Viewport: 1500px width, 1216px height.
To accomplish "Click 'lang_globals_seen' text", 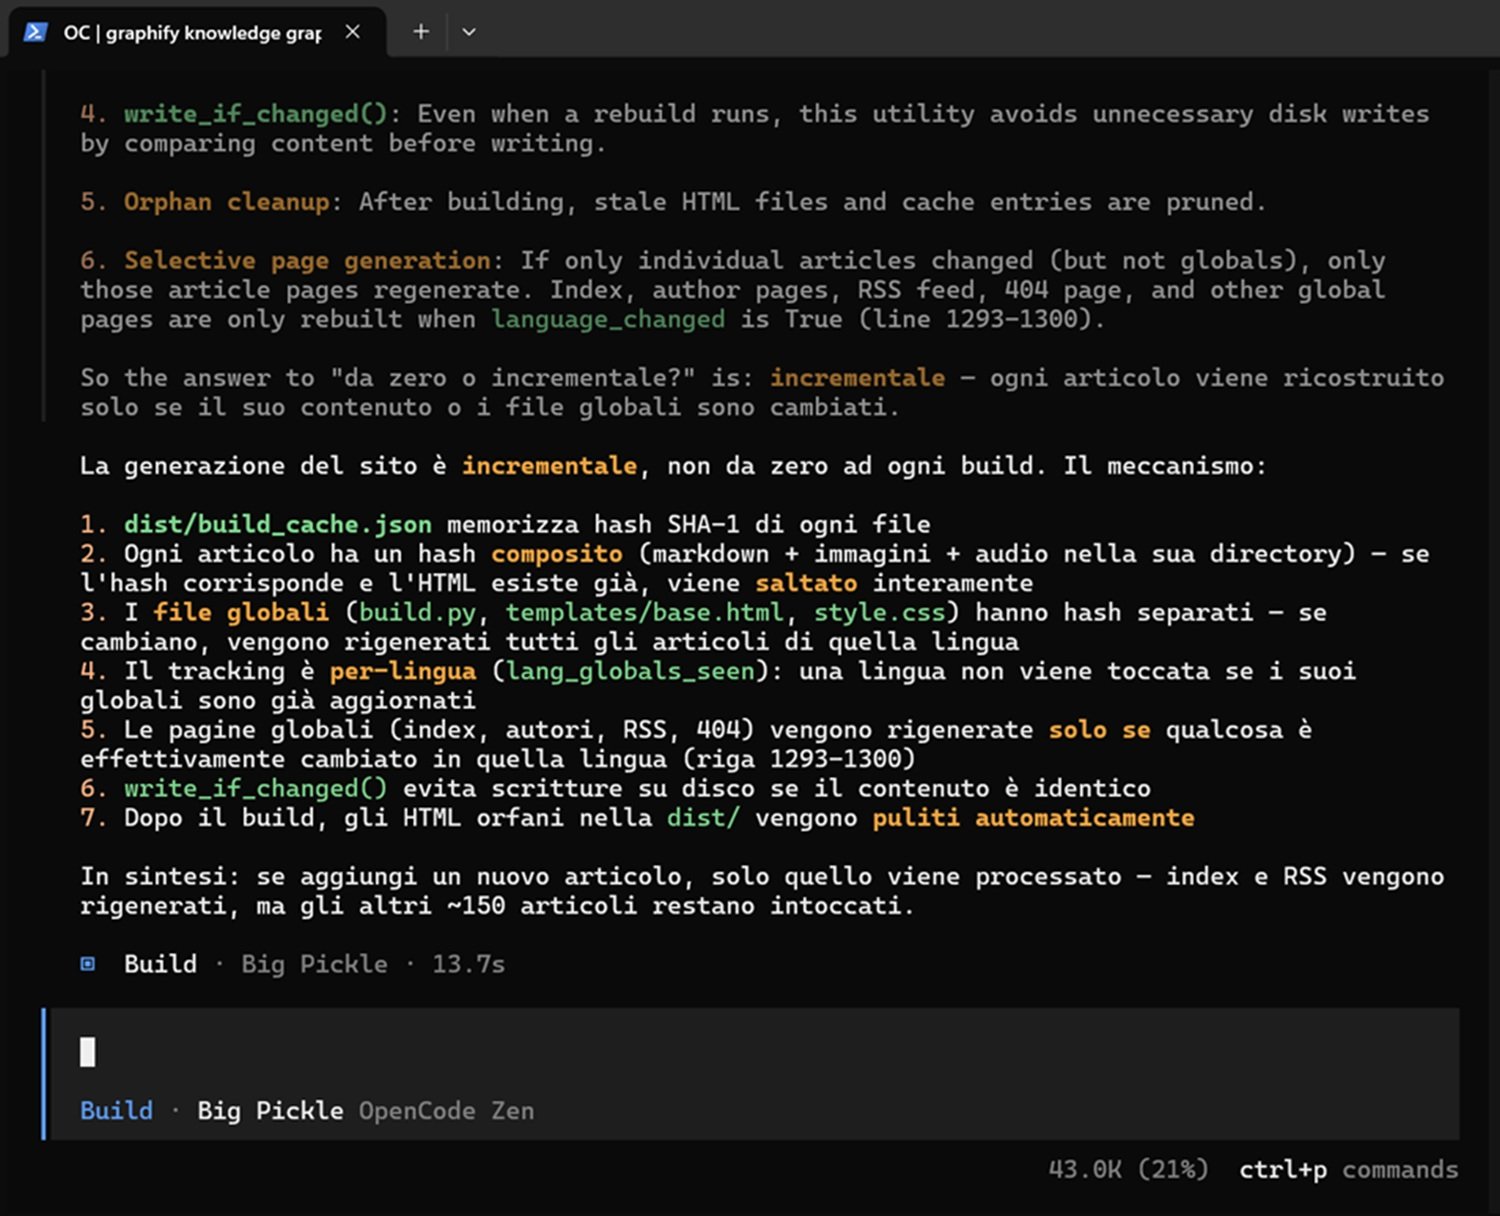I will pos(630,671).
